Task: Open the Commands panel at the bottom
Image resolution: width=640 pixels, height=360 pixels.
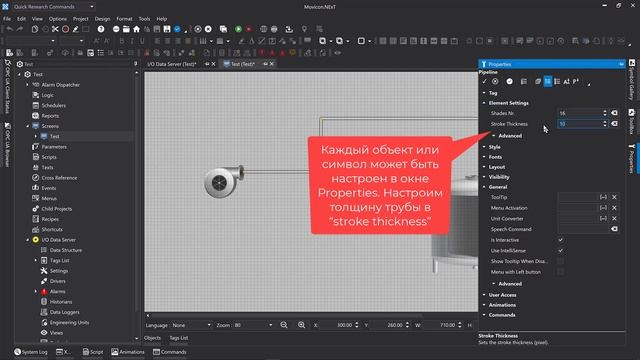Action: click(169, 352)
